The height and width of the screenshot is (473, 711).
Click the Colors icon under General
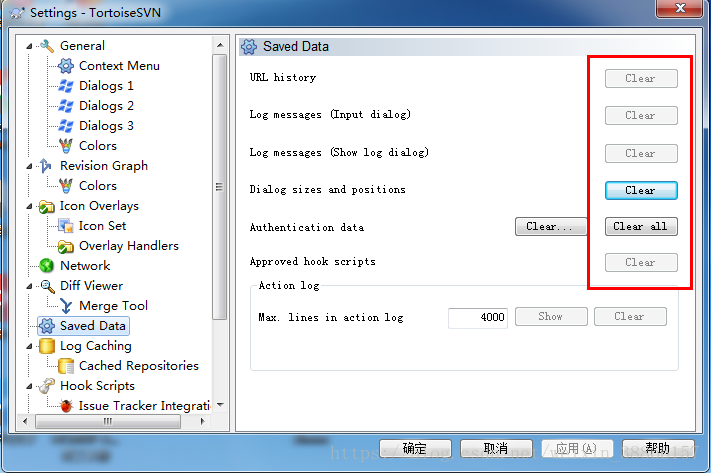[66, 146]
